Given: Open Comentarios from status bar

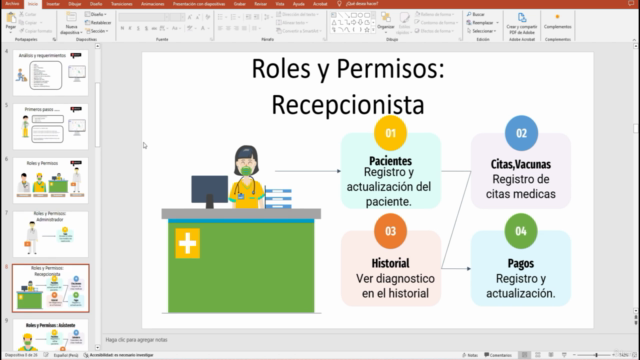Looking at the screenshot, I should click(x=498, y=355).
